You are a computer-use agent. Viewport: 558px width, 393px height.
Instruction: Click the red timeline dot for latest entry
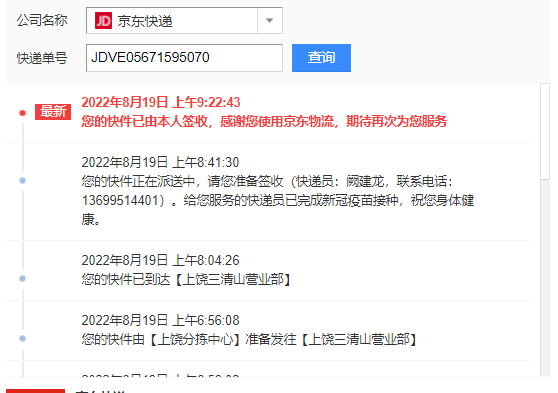coord(22,113)
